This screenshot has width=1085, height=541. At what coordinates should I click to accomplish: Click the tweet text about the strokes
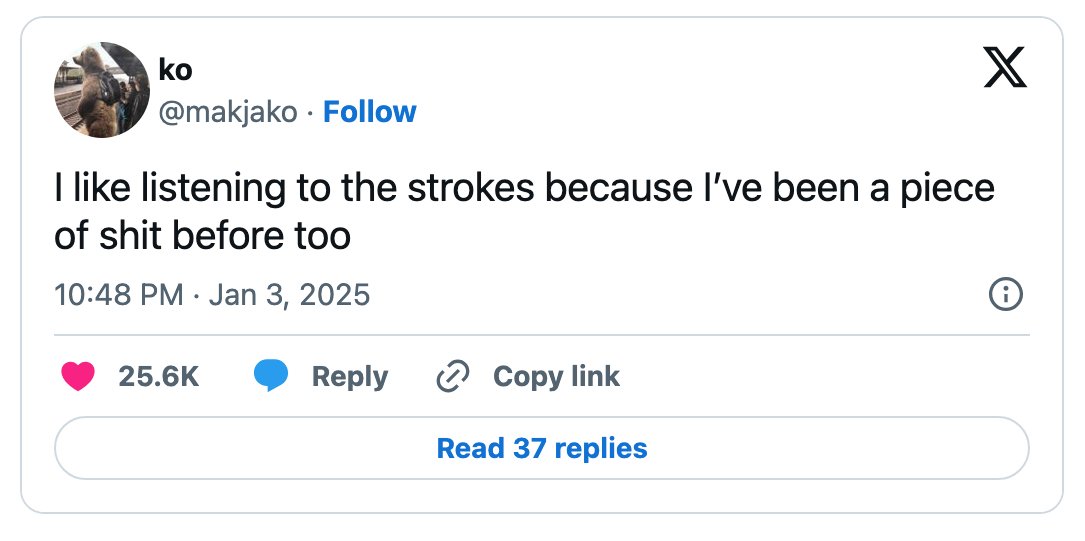pos(525,212)
